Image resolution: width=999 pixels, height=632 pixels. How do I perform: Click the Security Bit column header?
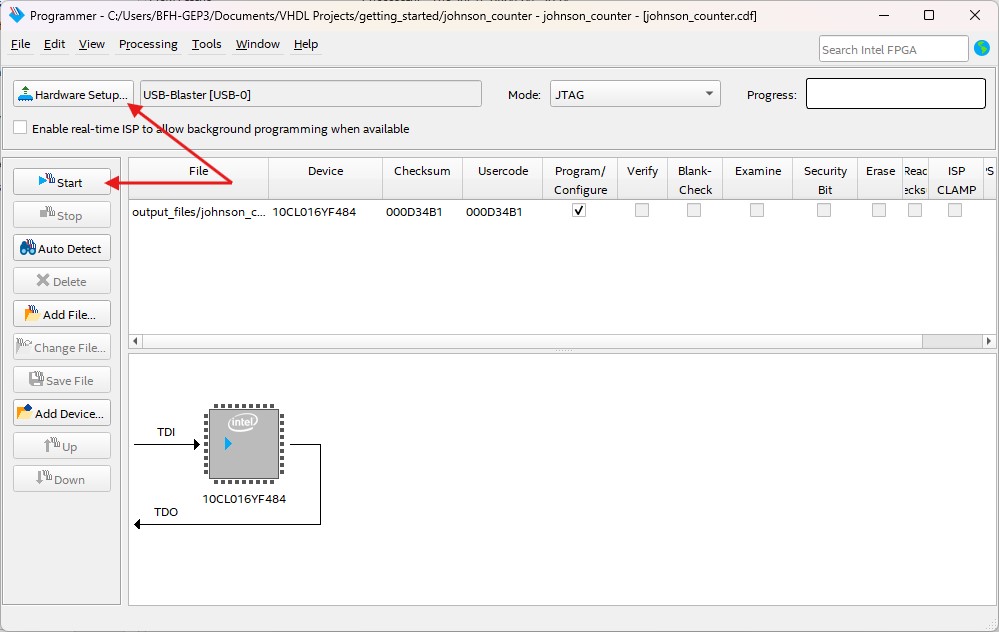coord(825,179)
